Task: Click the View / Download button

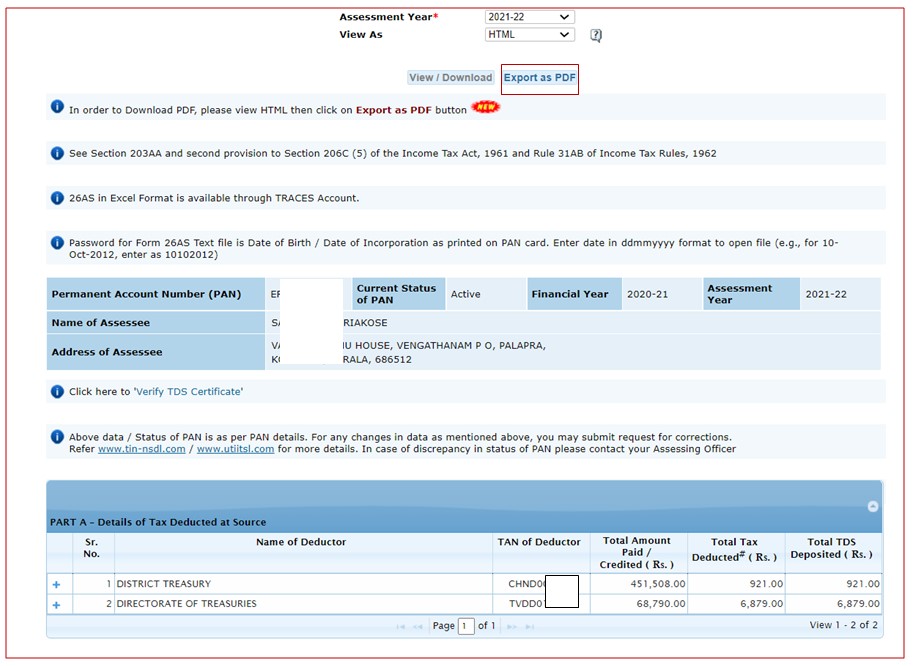Action: [451, 77]
